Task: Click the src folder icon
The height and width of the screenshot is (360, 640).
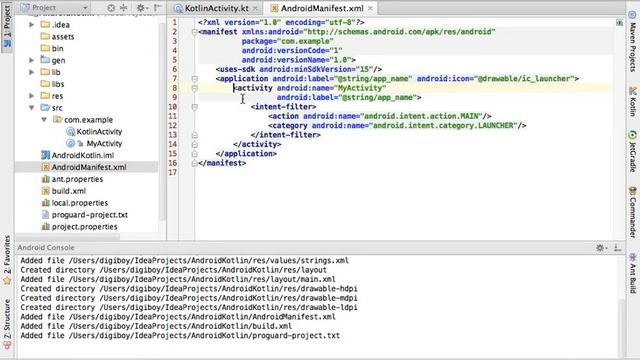Action: coord(45,107)
